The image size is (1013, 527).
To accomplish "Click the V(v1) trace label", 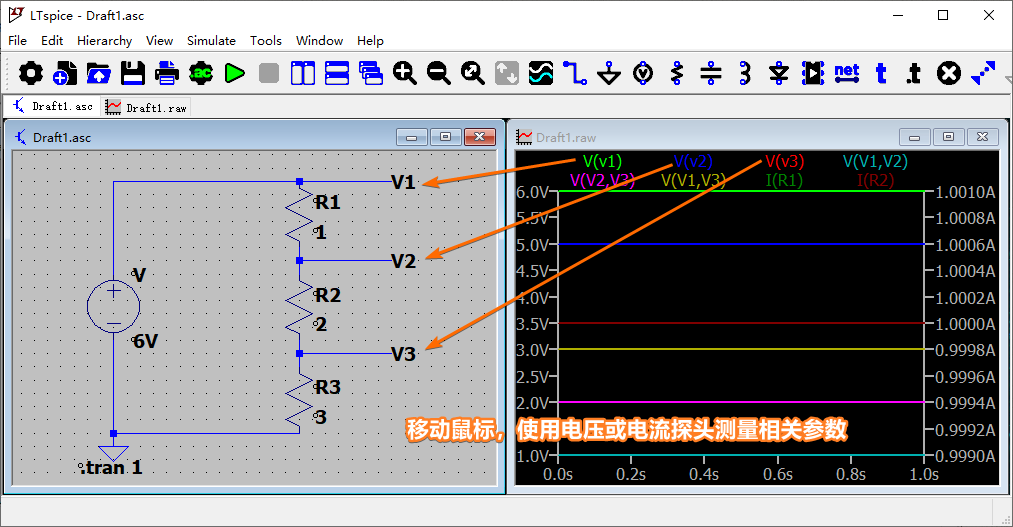I will point(602,161).
